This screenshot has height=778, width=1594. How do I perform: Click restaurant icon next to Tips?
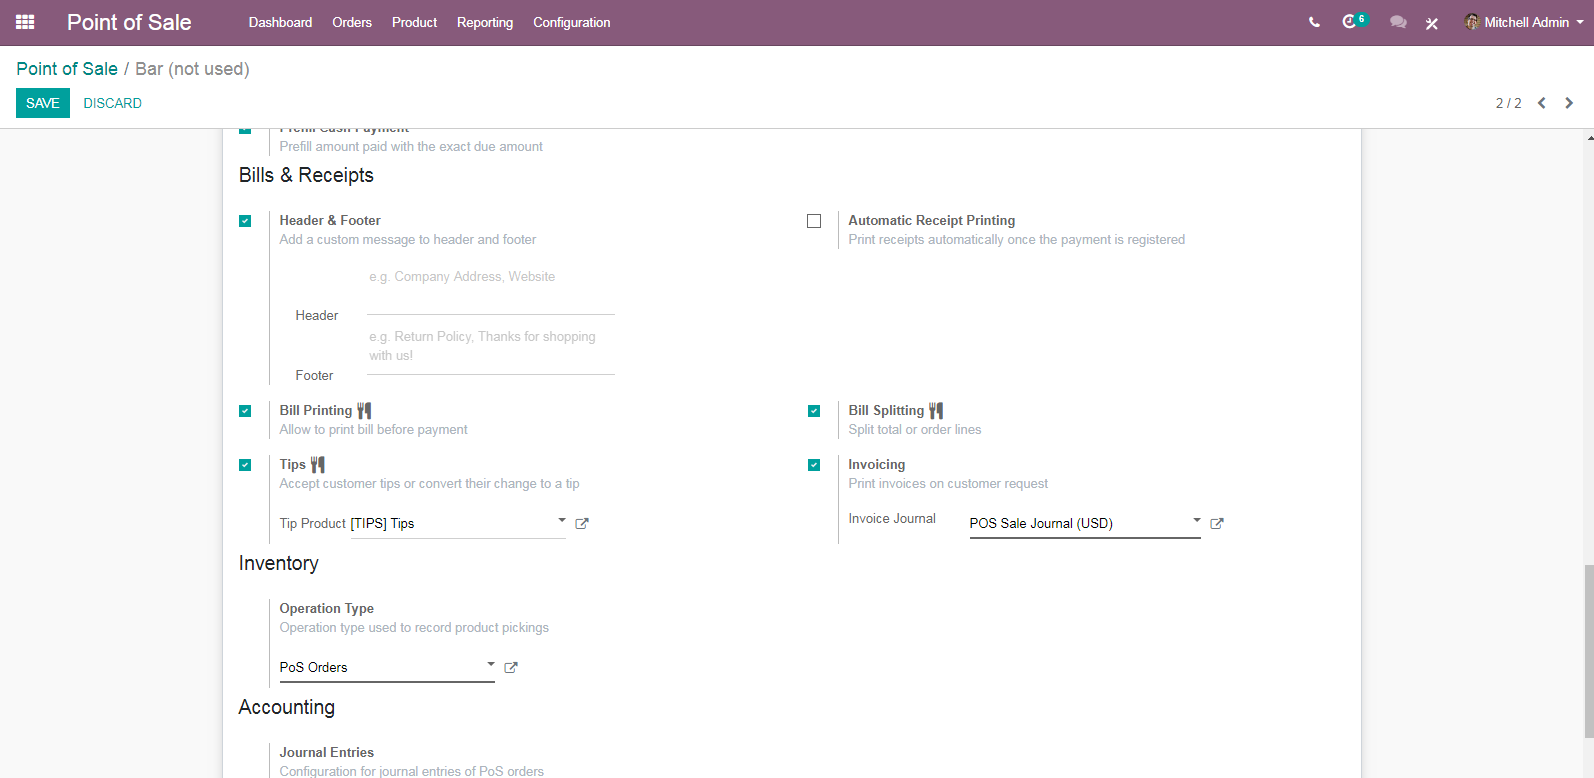(x=318, y=464)
